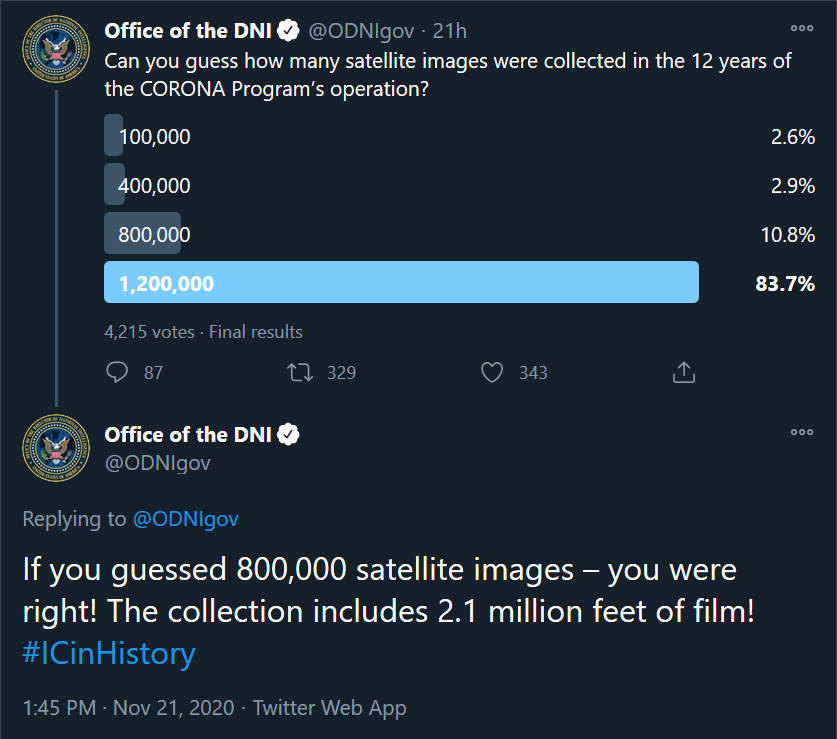Select the 400,000 poll option
This screenshot has height=739, width=837.
(x=154, y=185)
